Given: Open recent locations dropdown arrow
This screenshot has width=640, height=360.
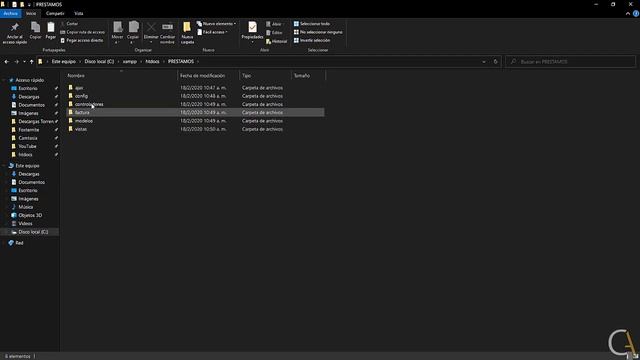Looking at the screenshot, I should [24, 62].
